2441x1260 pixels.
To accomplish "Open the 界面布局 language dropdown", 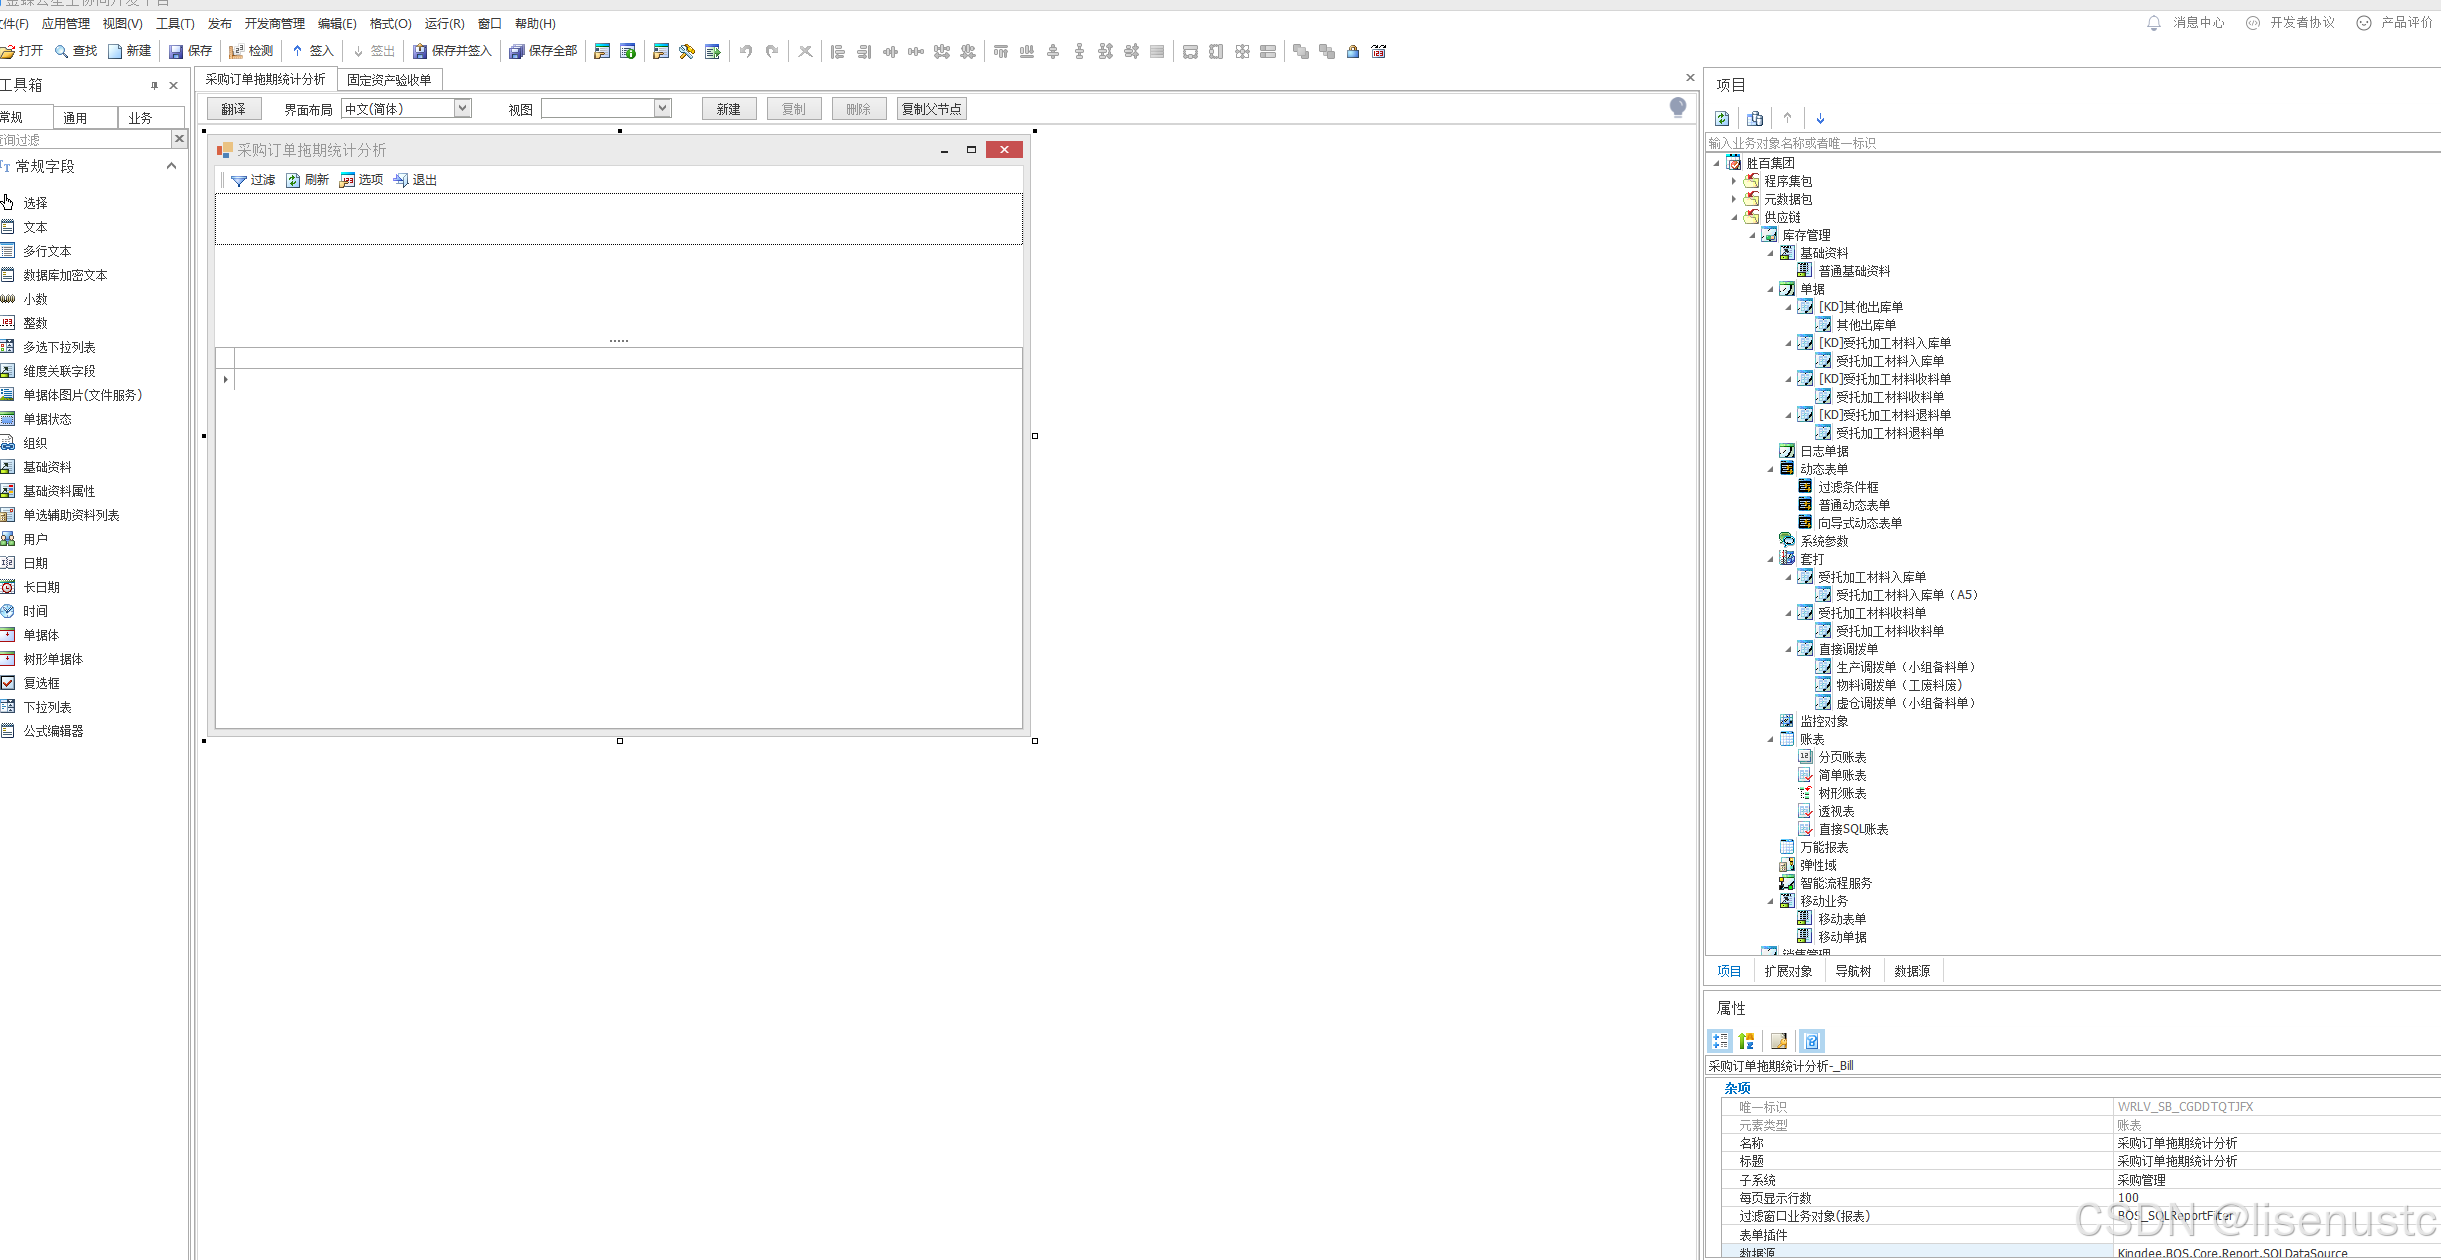I will (462, 108).
